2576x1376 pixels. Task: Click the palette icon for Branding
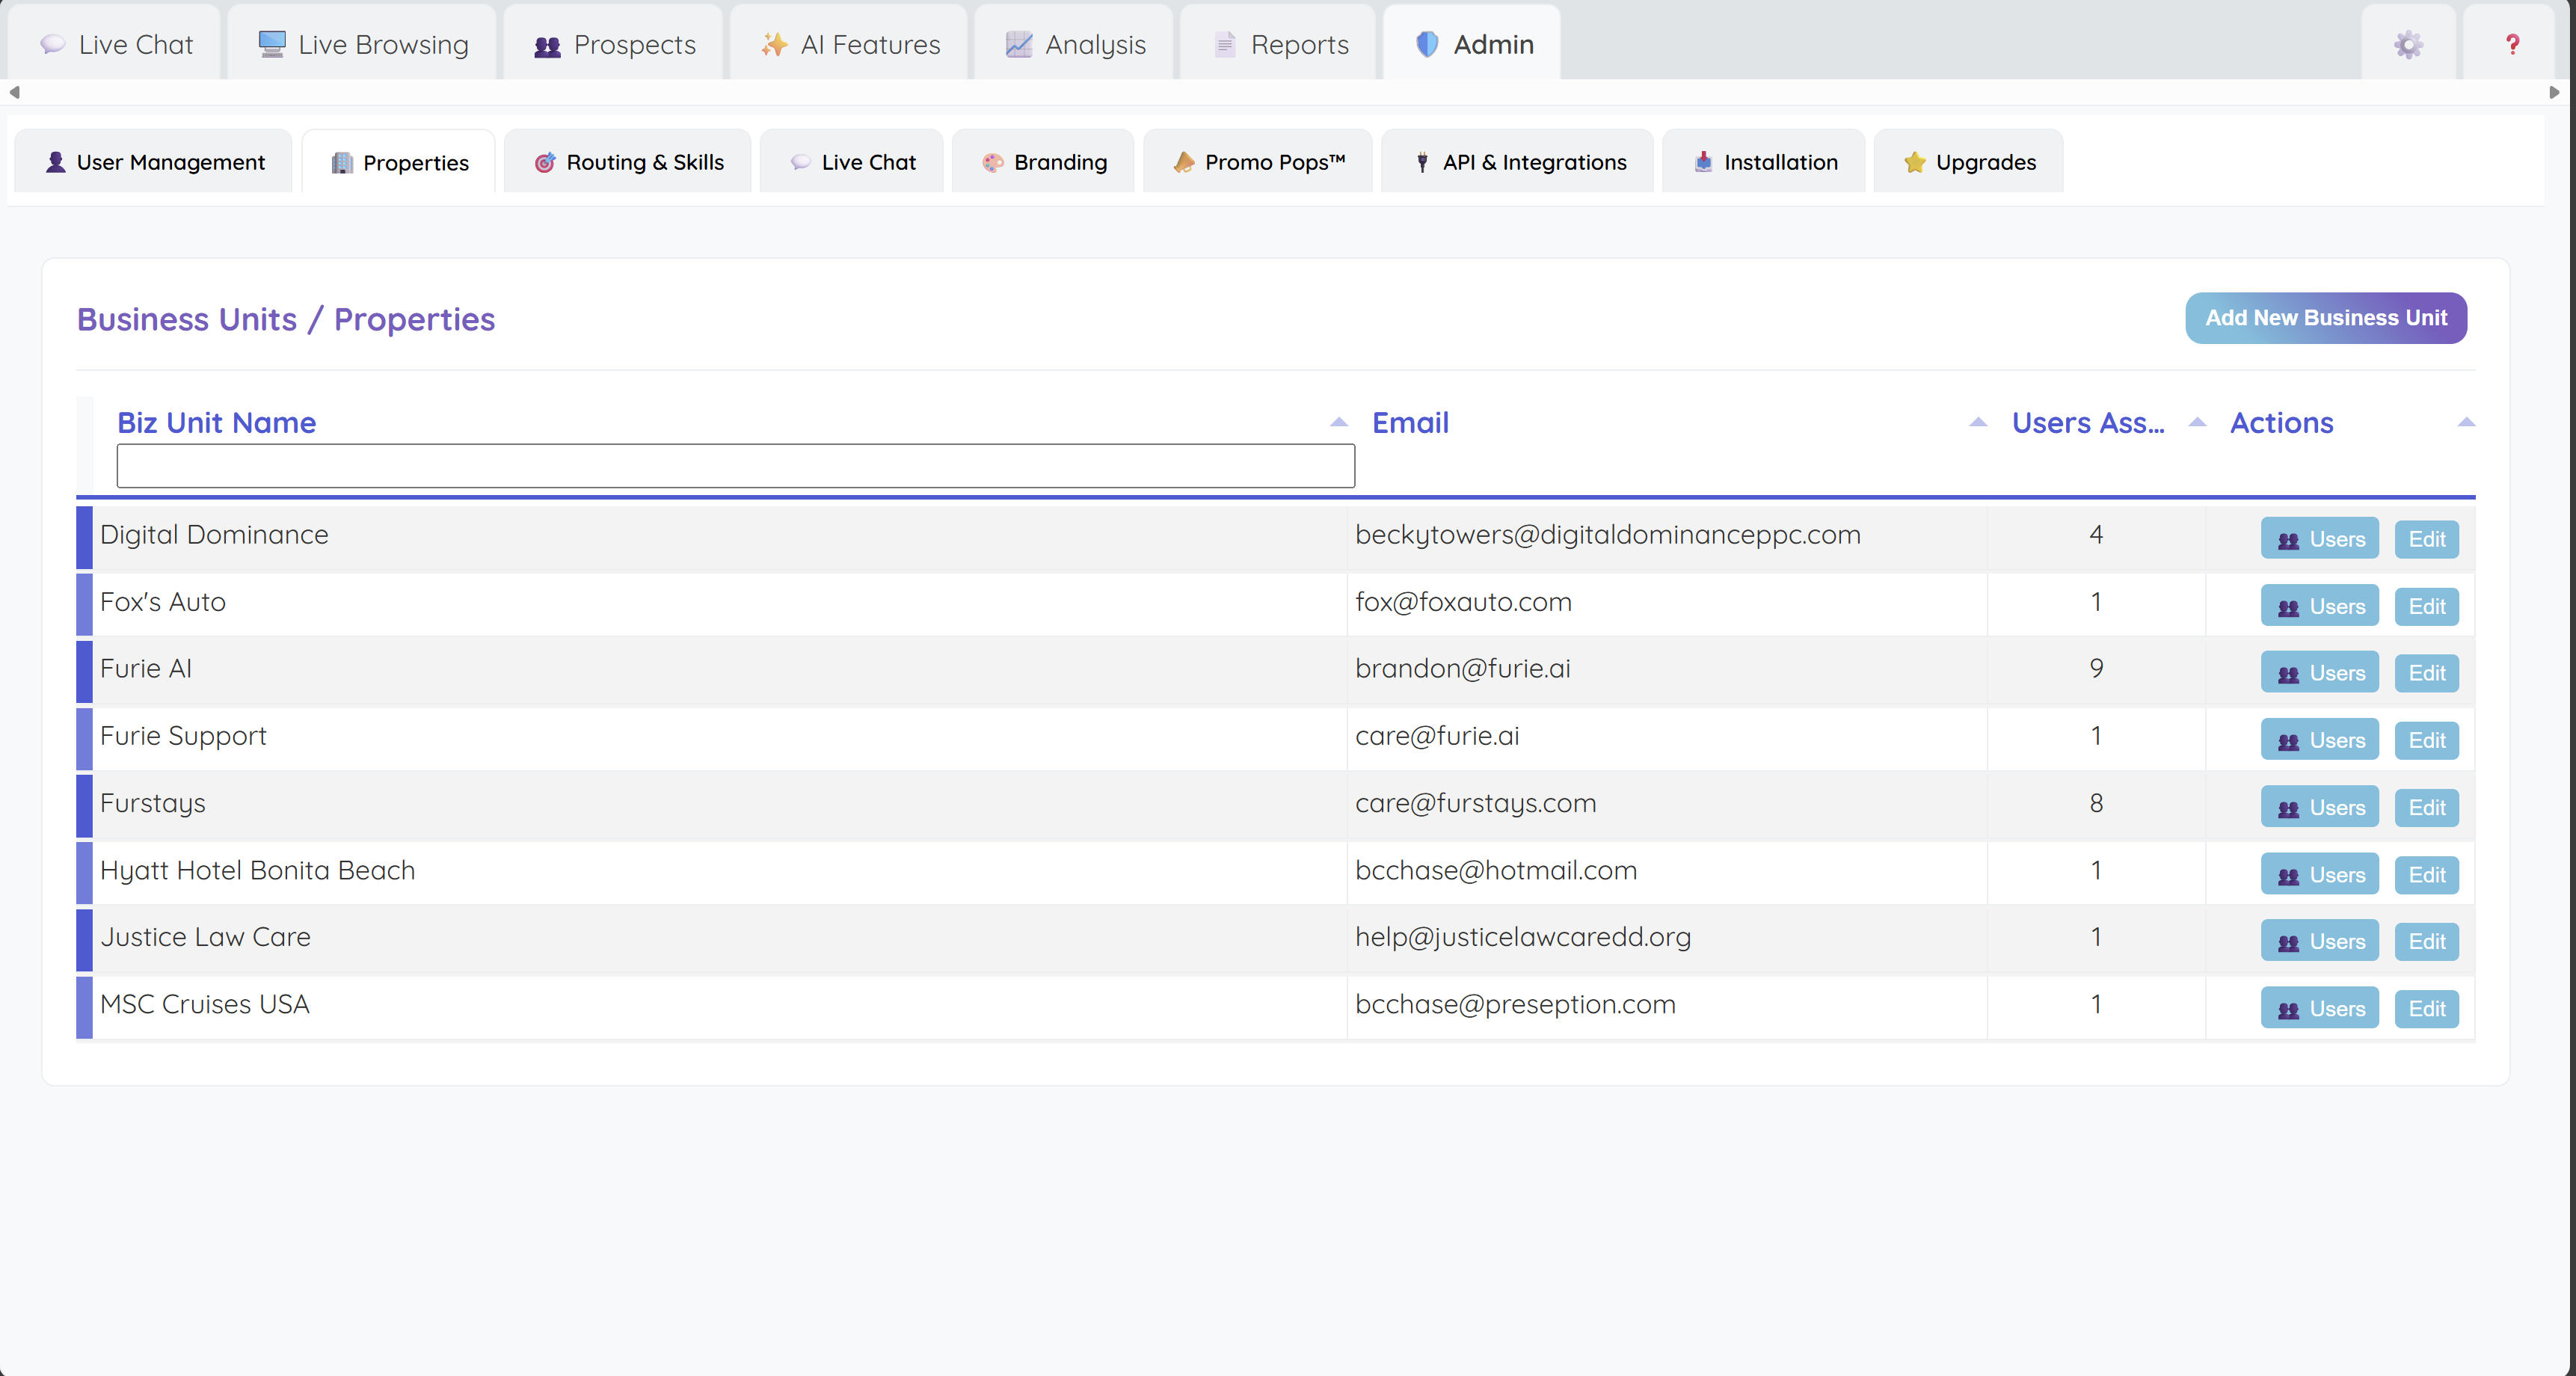[x=992, y=162]
